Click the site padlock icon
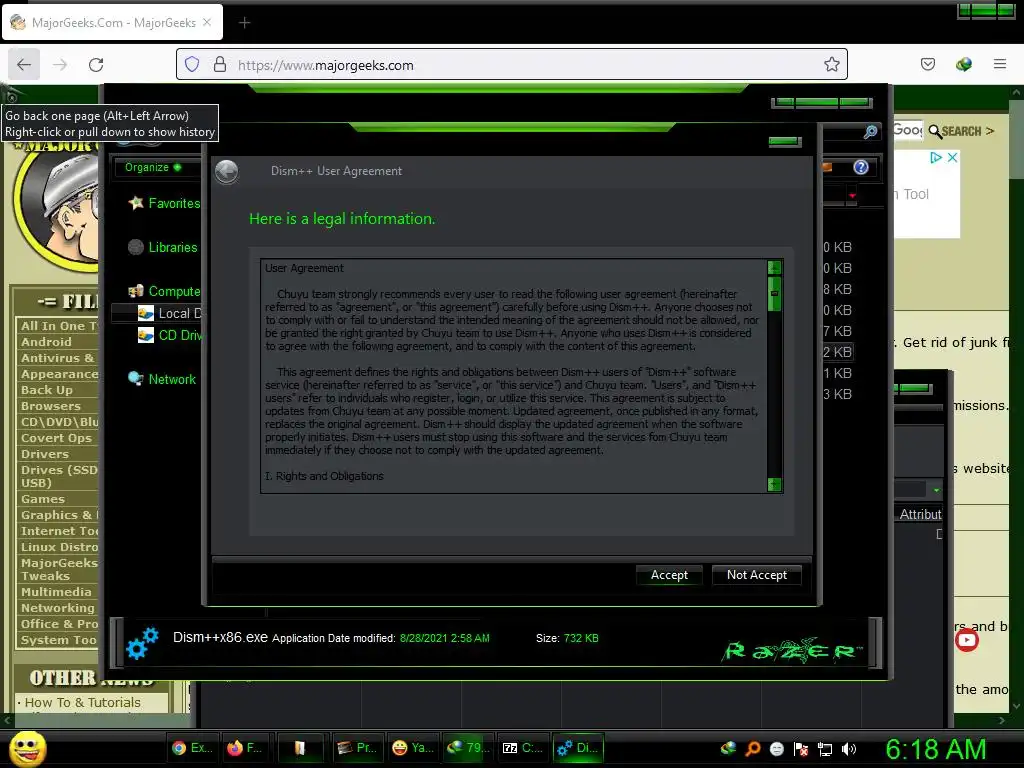Viewport: 1024px width, 768px height. 220,65
